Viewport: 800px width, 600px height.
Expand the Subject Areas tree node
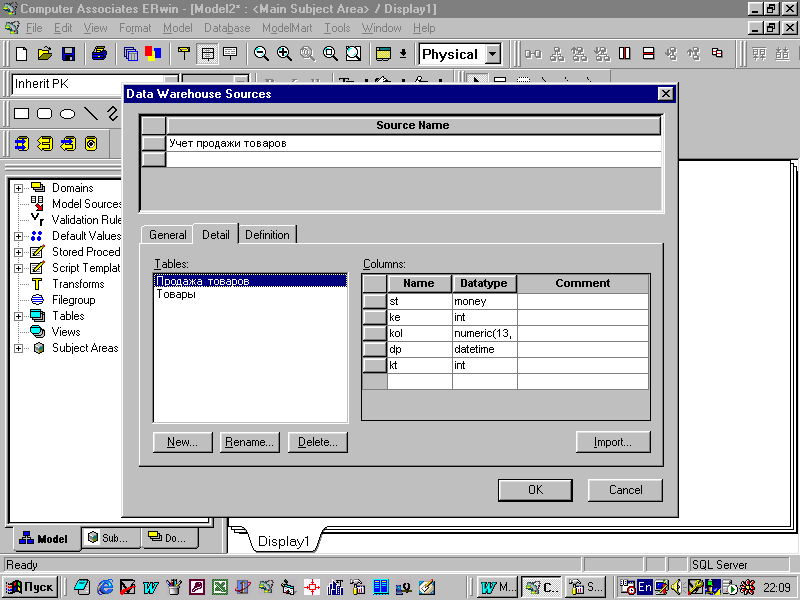pyautogui.click(x=18, y=348)
